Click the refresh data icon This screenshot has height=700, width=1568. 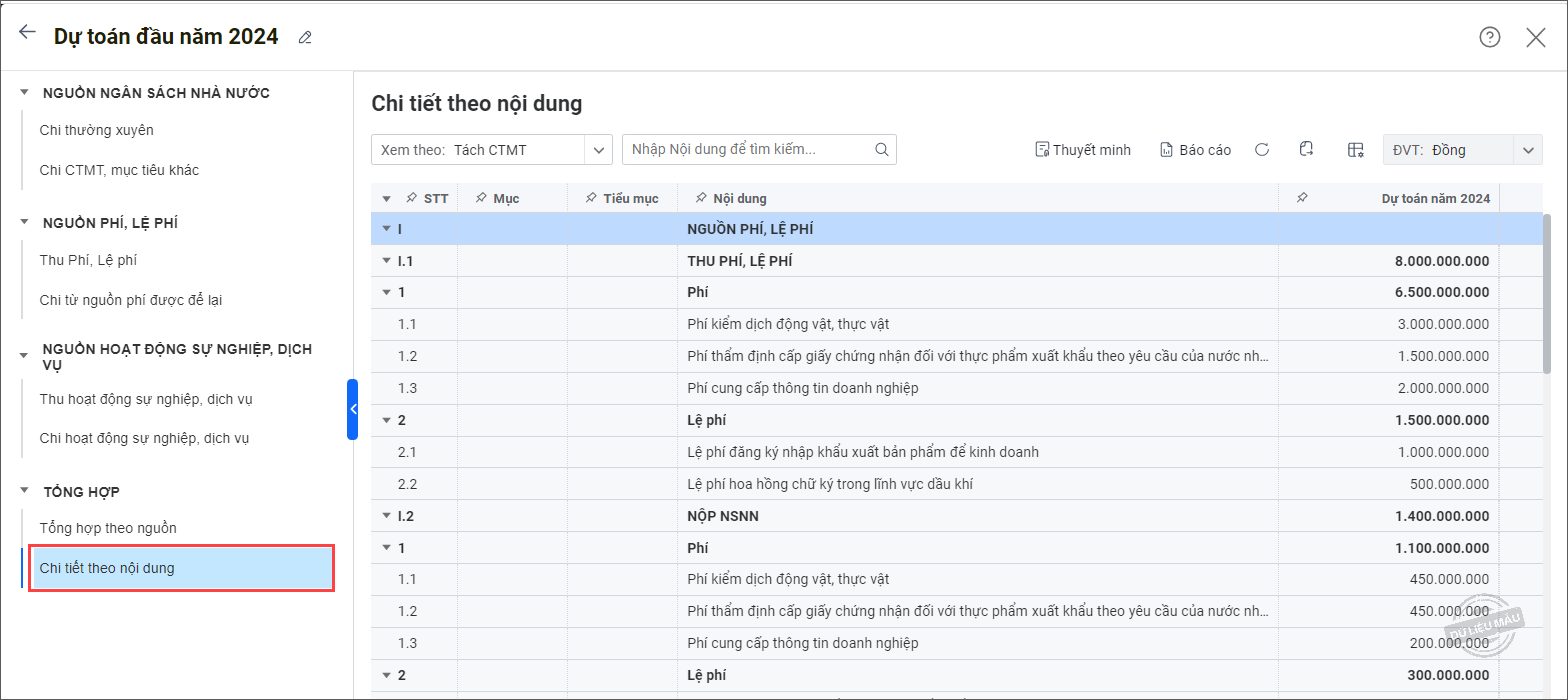click(1262, 150)
